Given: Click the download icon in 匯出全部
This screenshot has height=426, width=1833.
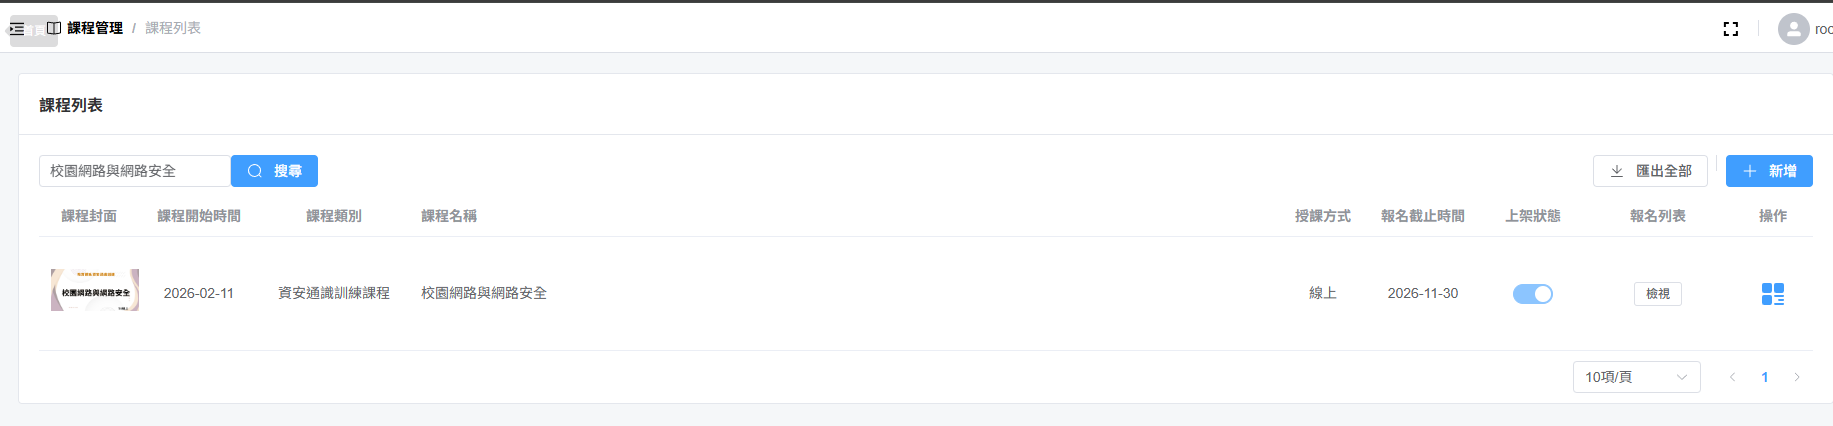Looking at the screenshot, I should click(1617, 171).
